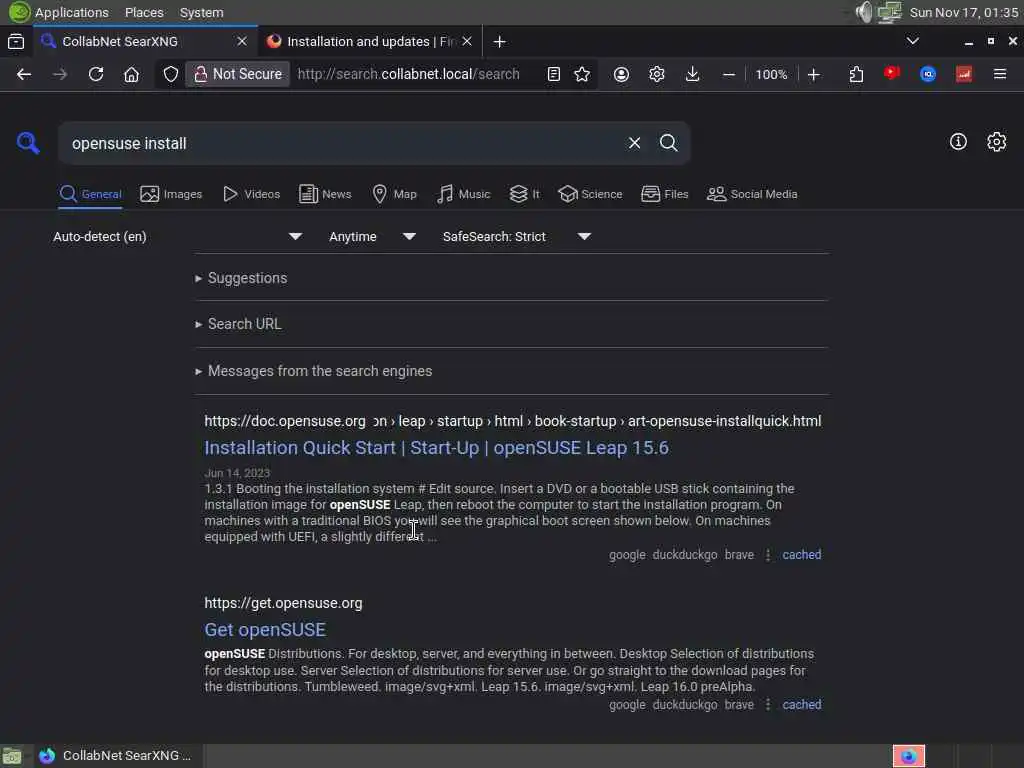This screenshot has width=1024, height=768.
Task: Open more options for Installation Quick Start result
Action: pyautogui.click(x=768, y=554)
